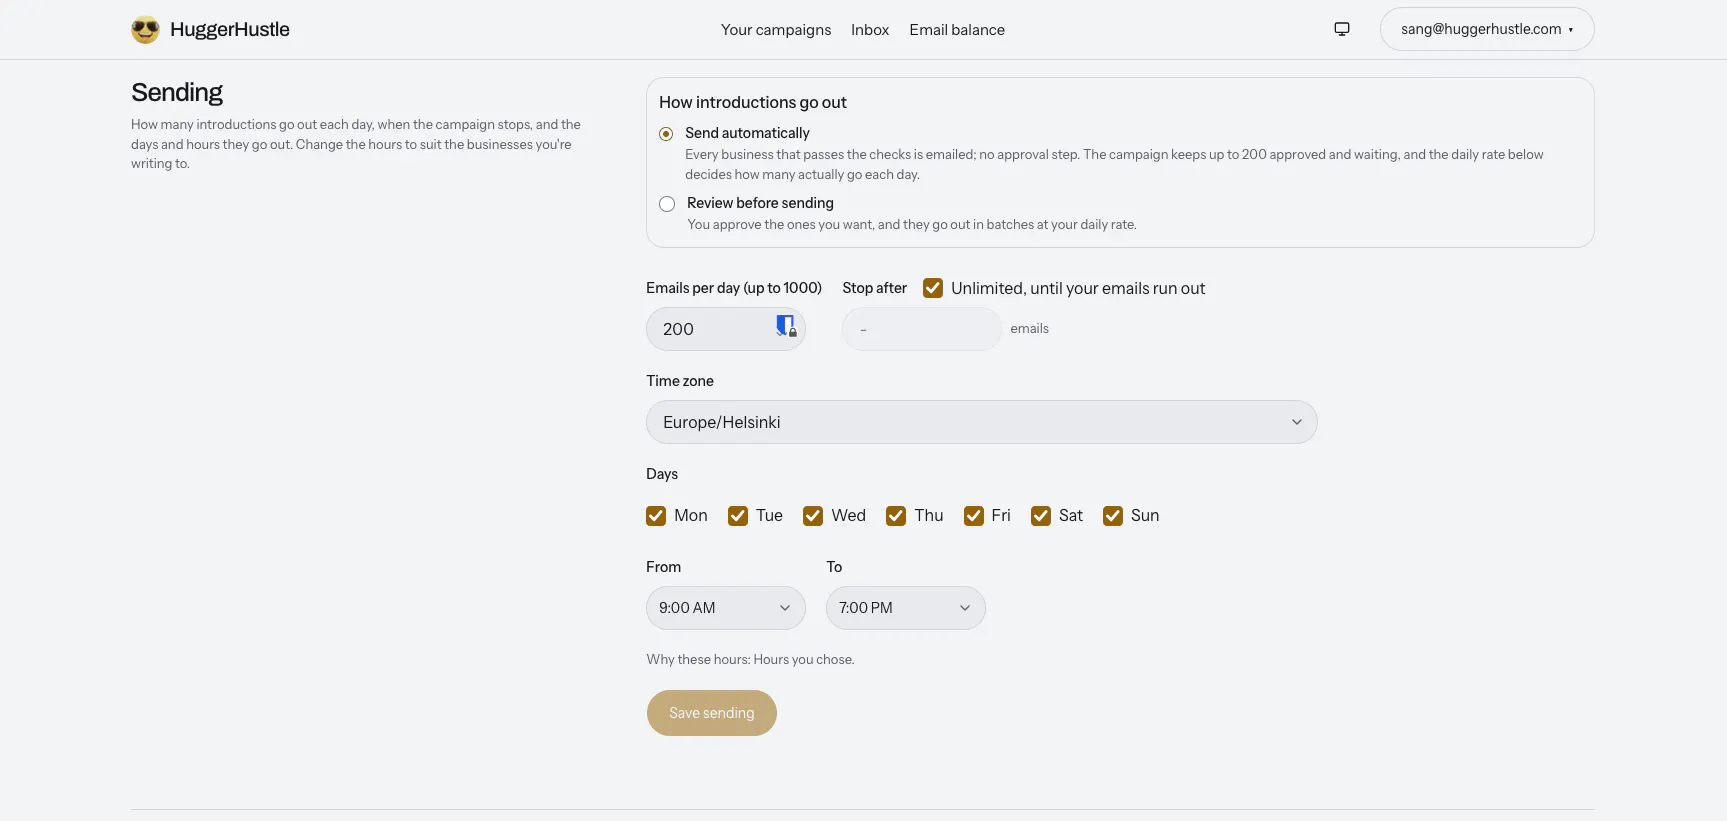This screenshot has width=1727, height=821.
Task: Expand the Europe/Helsinki time zone dropdown
Action: [982, 422]
